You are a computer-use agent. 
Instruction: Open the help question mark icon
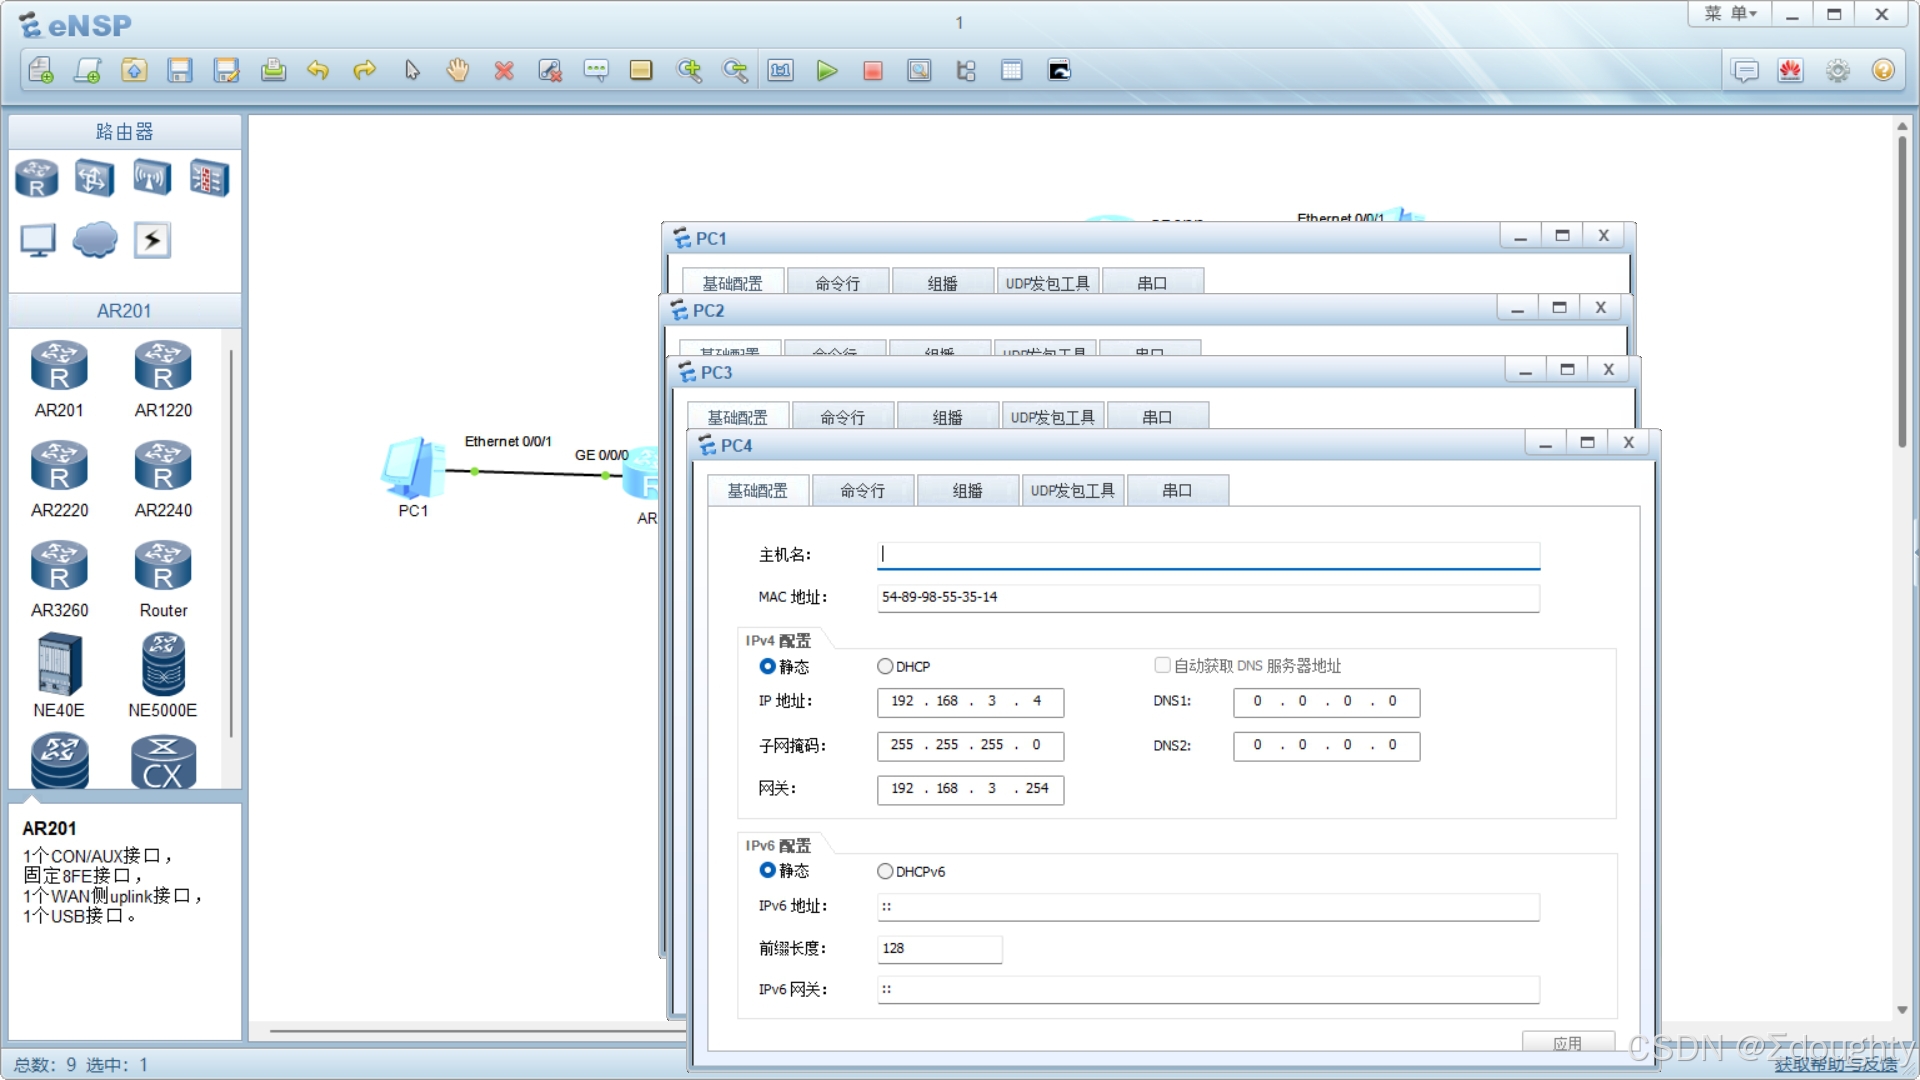pos(1883,70)
